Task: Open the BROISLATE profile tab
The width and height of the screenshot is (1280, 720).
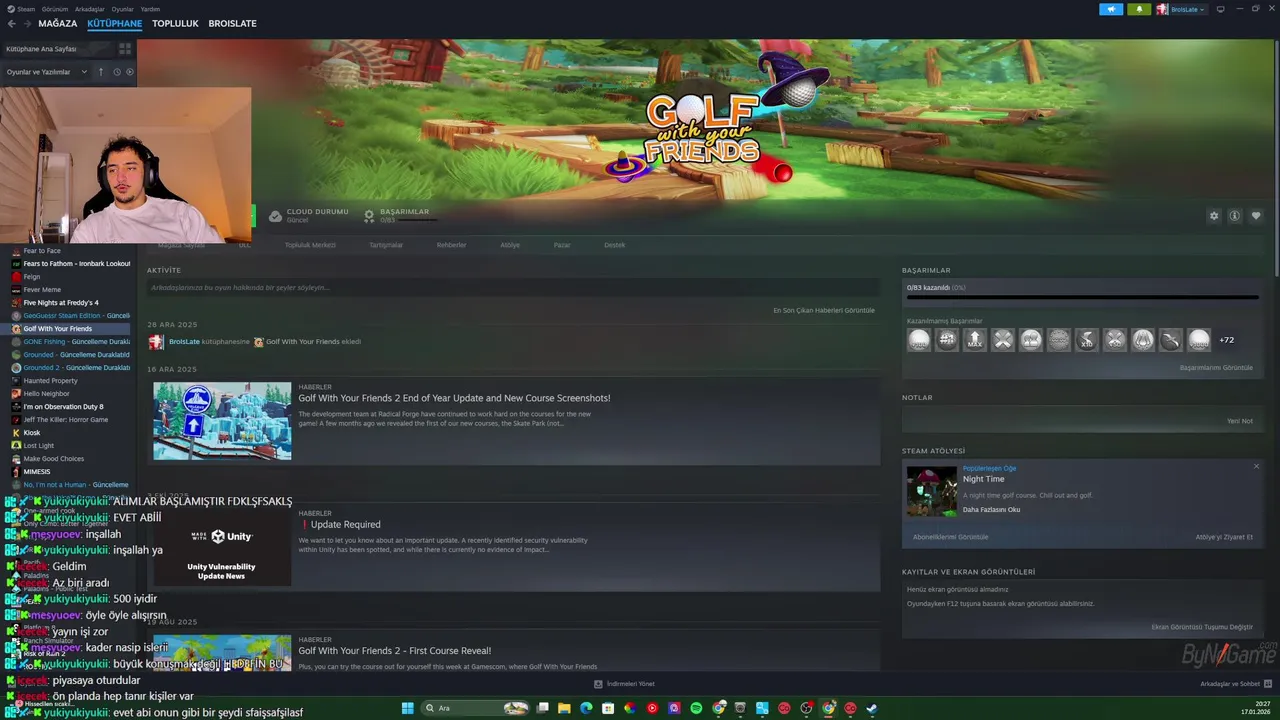Action: (232, 23)
